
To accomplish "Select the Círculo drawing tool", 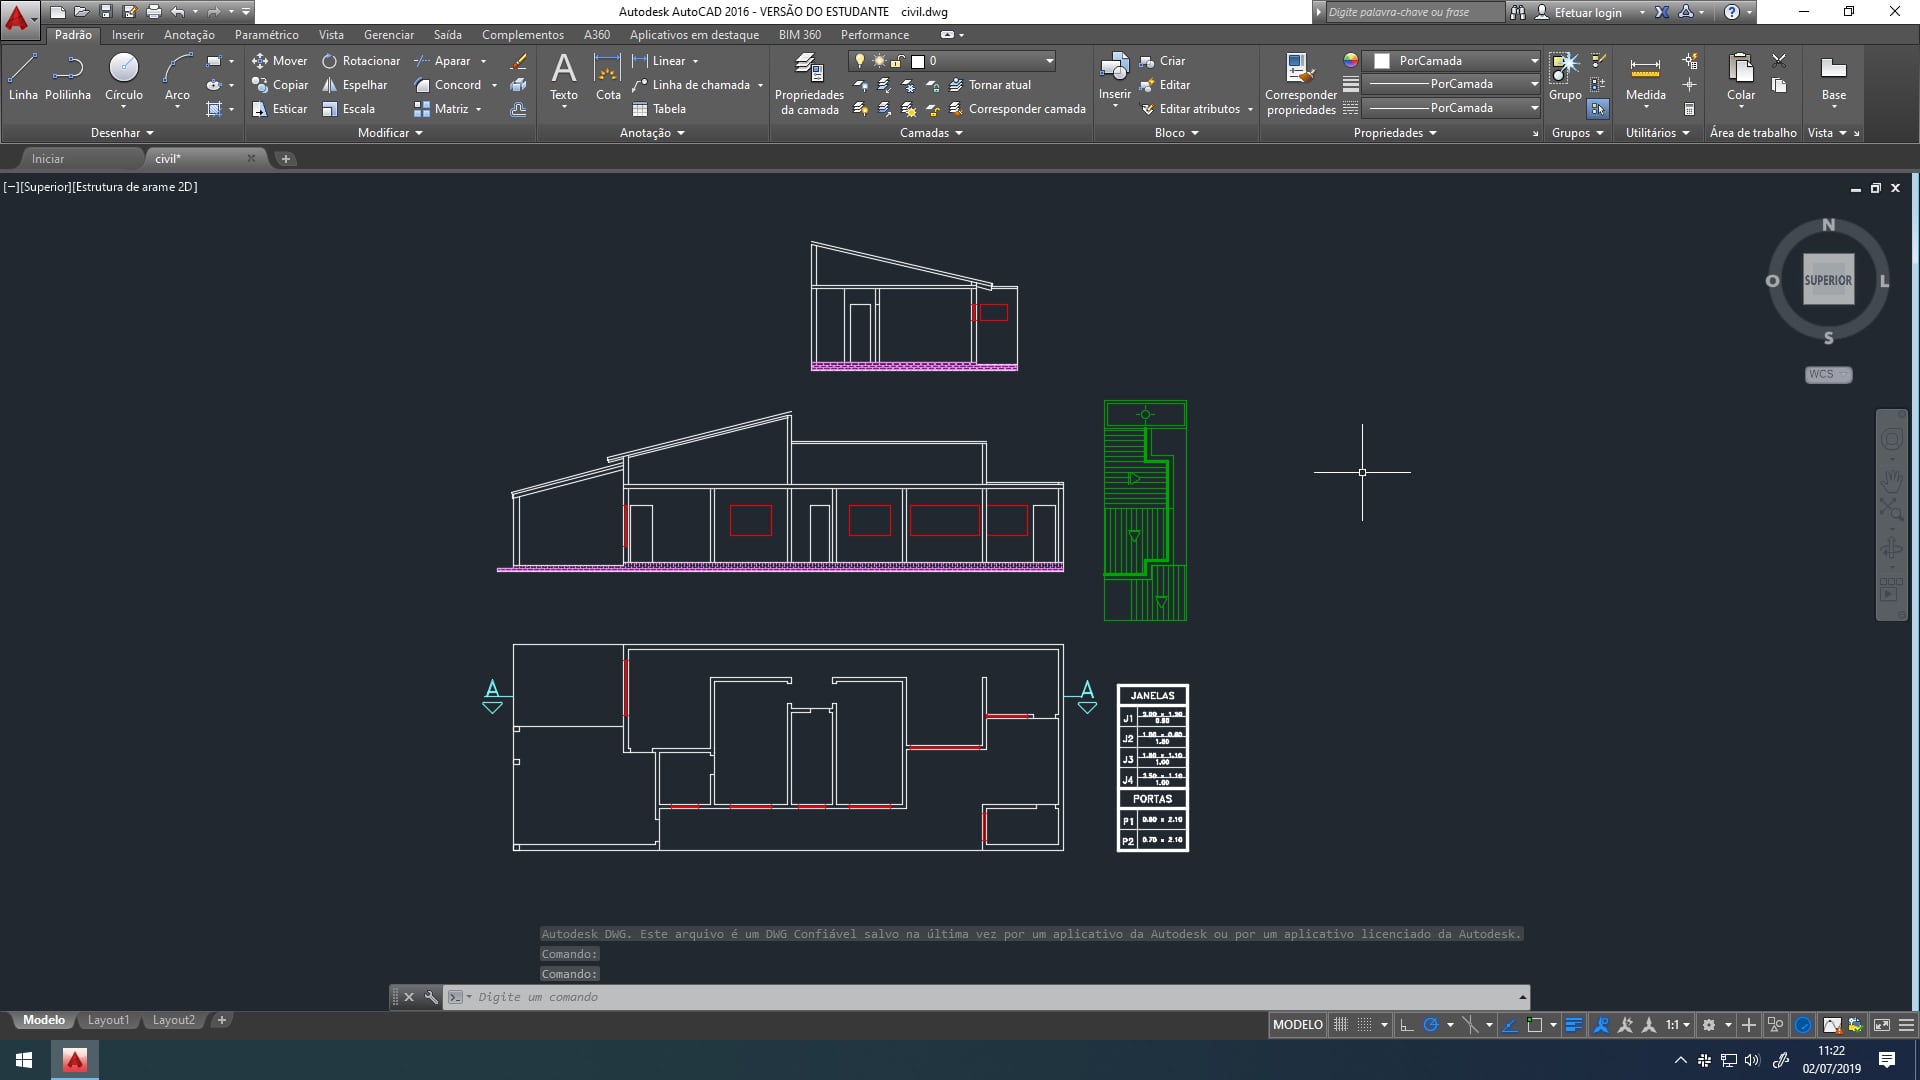I will coord(124,78).
